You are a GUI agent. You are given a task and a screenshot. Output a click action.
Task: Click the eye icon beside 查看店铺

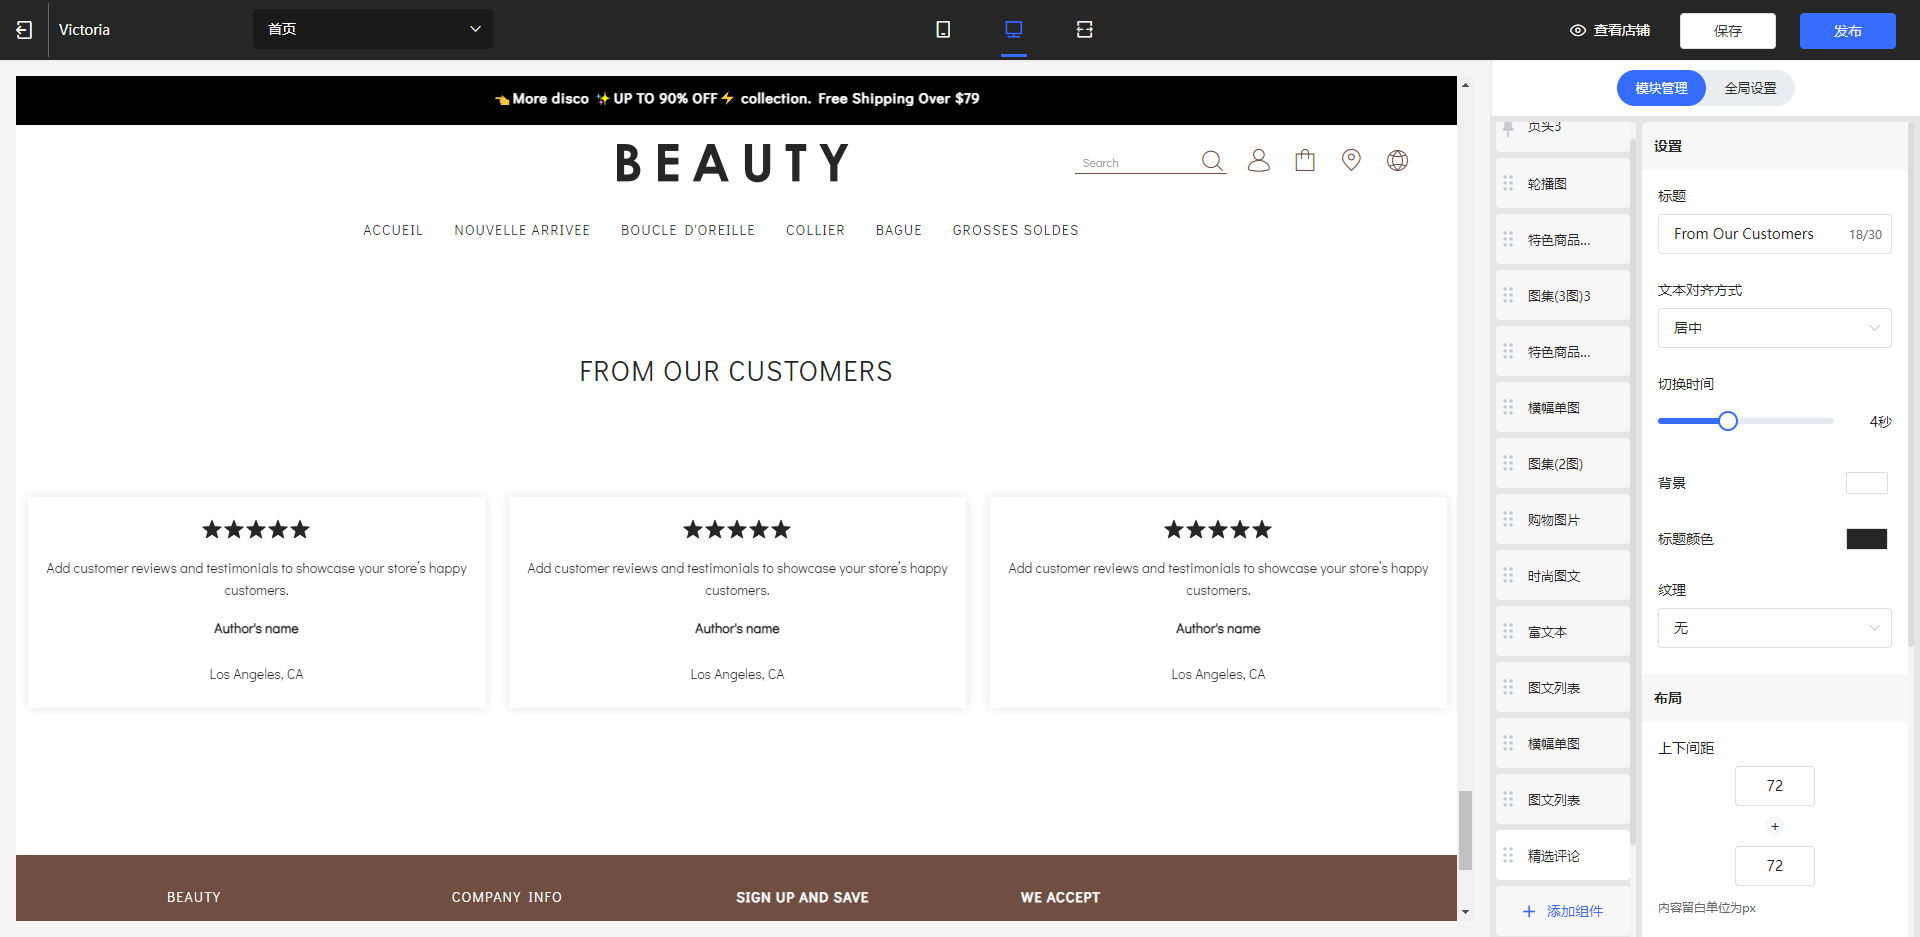pyautogui.click(x=1578, y=31)
